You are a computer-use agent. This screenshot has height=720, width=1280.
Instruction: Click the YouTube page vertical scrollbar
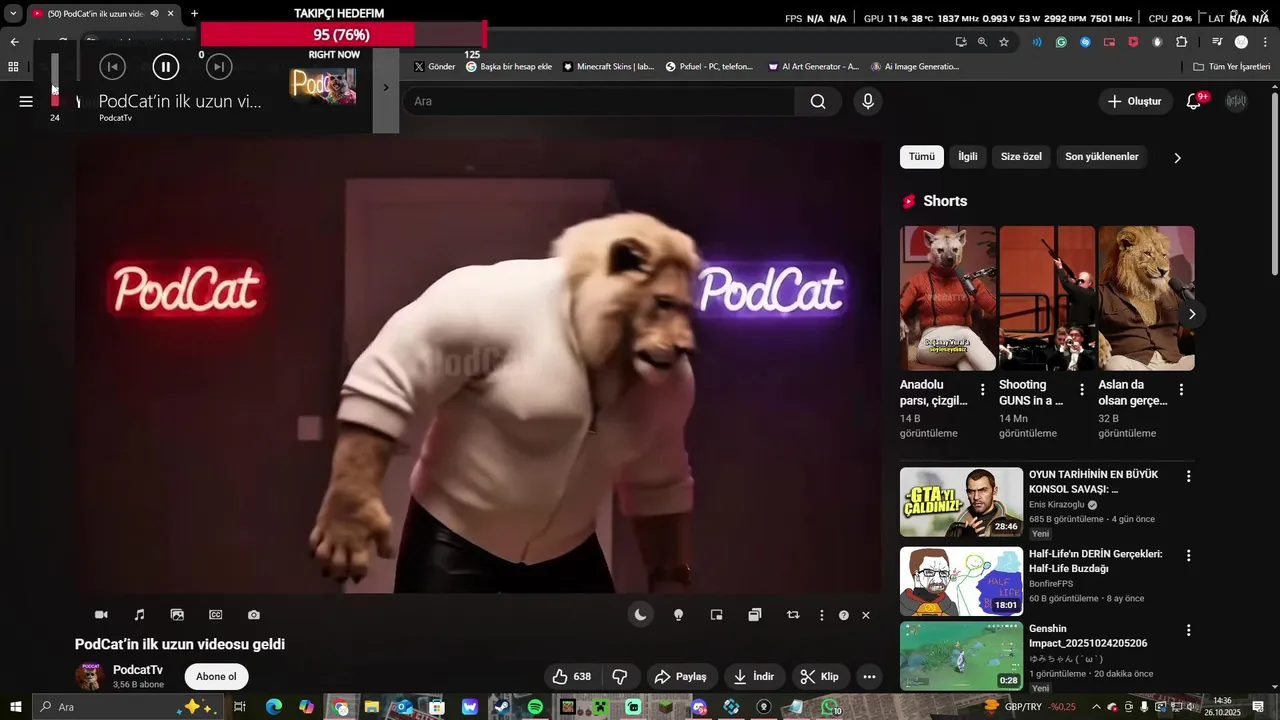[x=1273, y=185]
